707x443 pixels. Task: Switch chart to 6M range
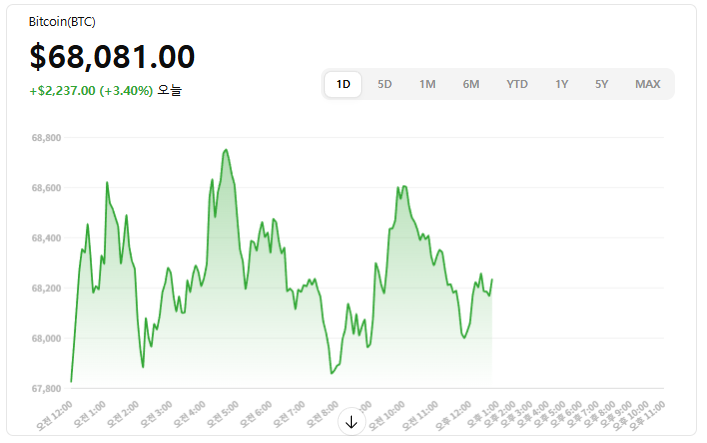tap(471, 84)
